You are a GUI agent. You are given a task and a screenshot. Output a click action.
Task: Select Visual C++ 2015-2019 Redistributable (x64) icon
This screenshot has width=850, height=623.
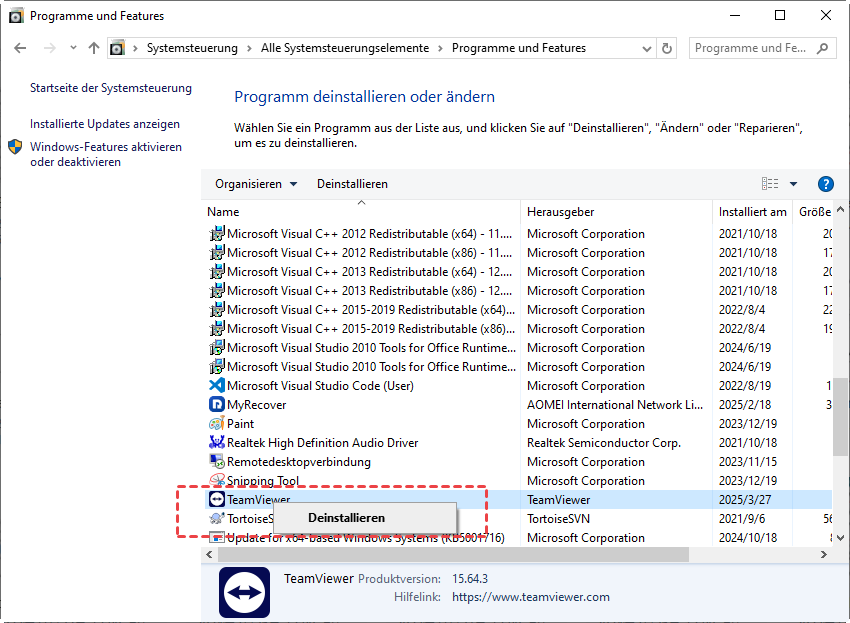pyautogui.click(x=217, y=310)
